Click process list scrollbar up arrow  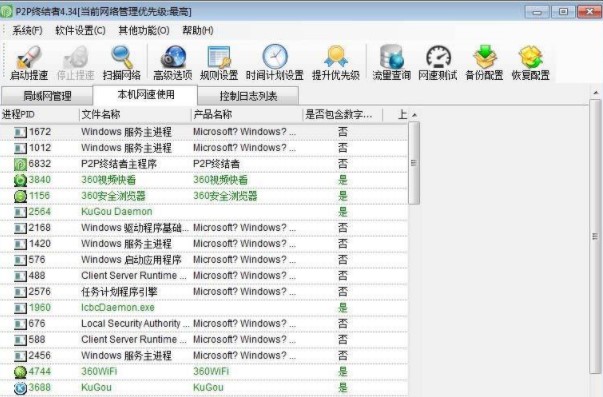(414, 115)
